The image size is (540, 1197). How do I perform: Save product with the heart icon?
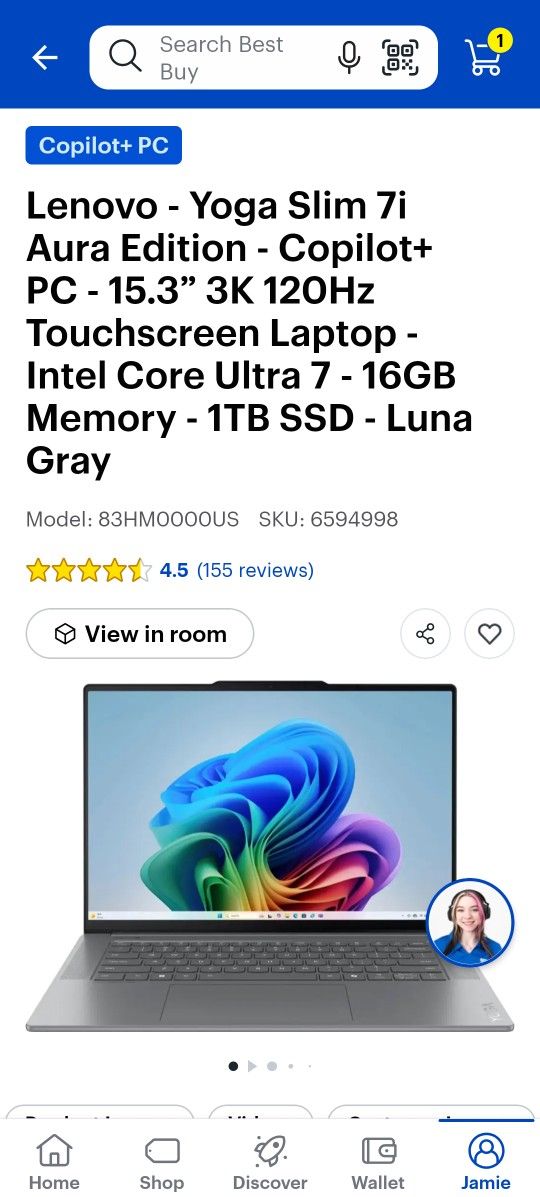pos(490,634)
